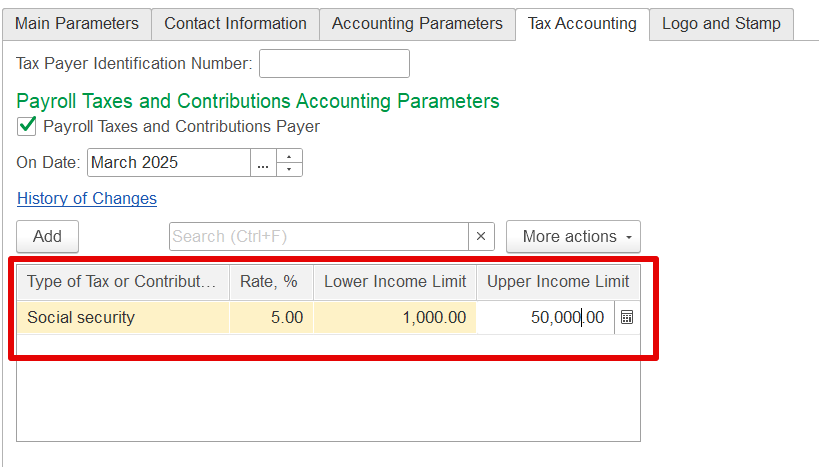Screen dimensions: 819x467
Task: Click the Rate, % column header
Action: 271,282
